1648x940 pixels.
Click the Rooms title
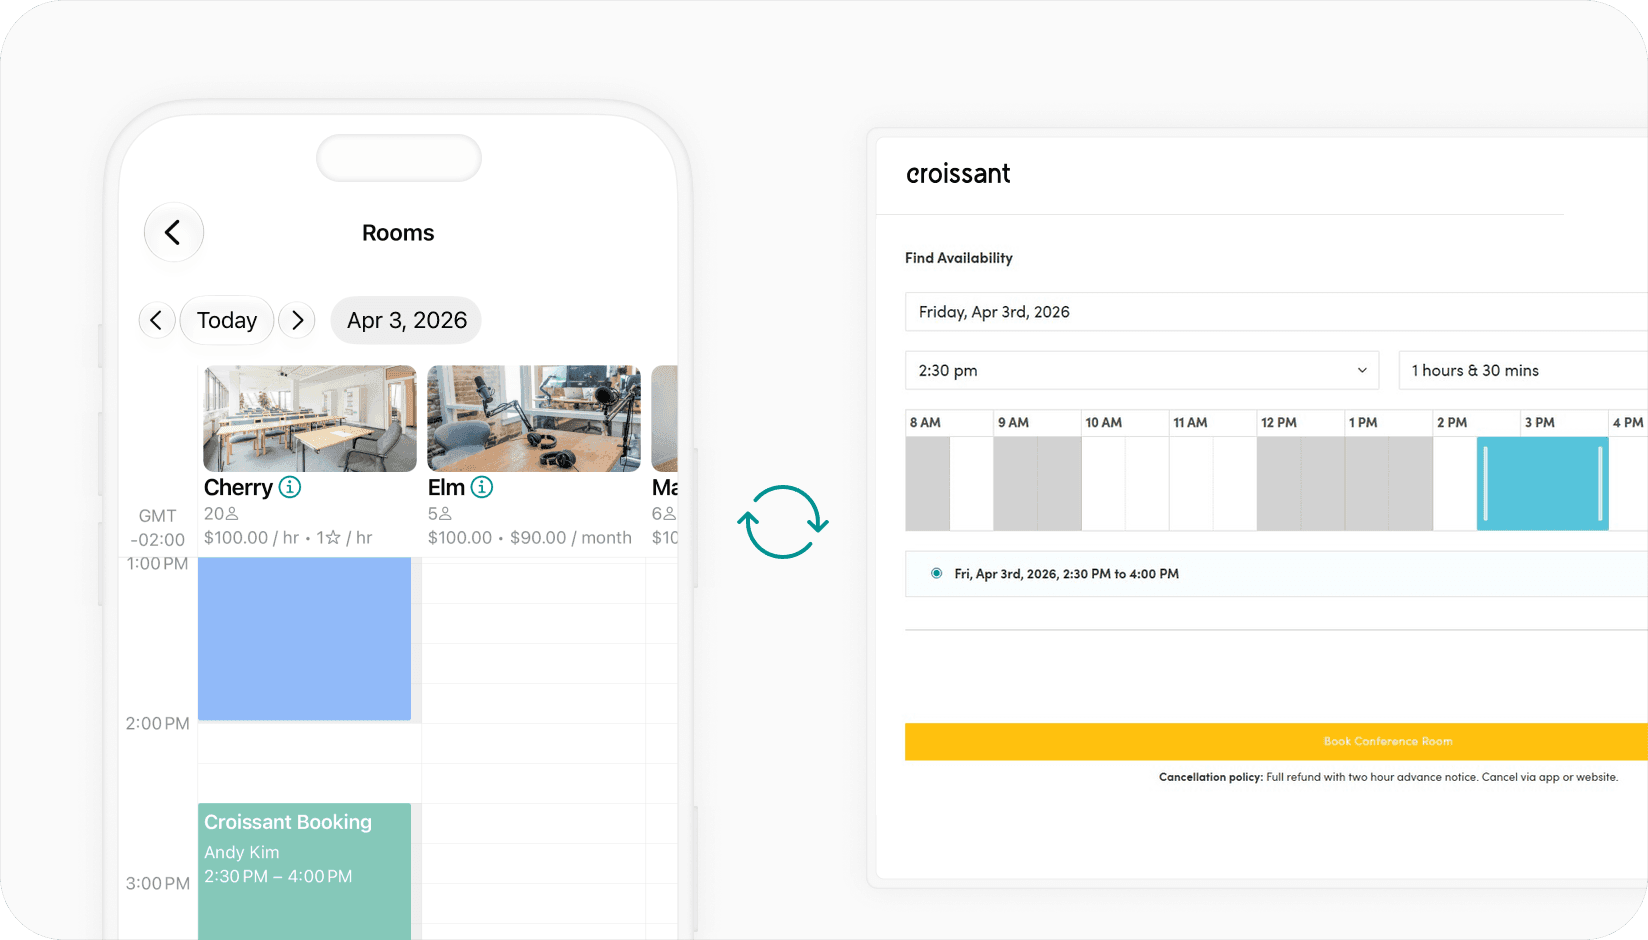[398, 233]
